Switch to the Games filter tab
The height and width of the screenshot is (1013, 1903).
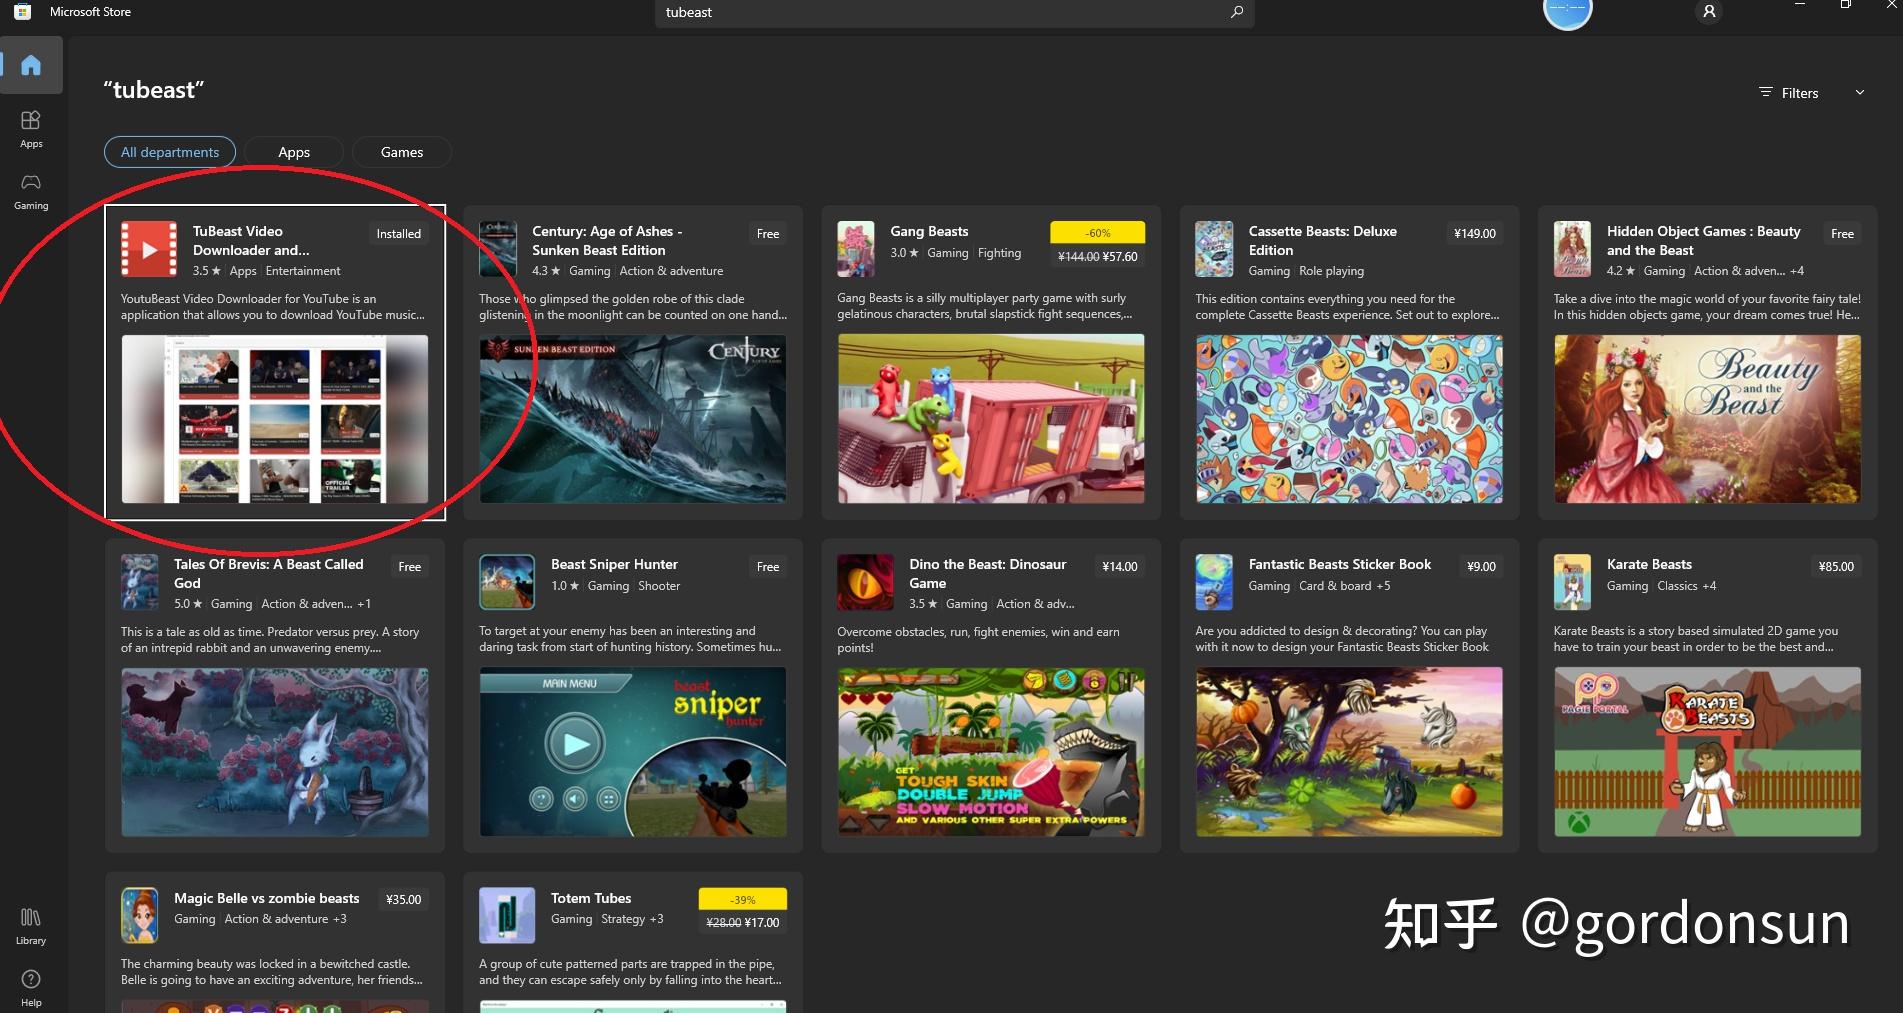pyautogui.click(x=402, y=152)
